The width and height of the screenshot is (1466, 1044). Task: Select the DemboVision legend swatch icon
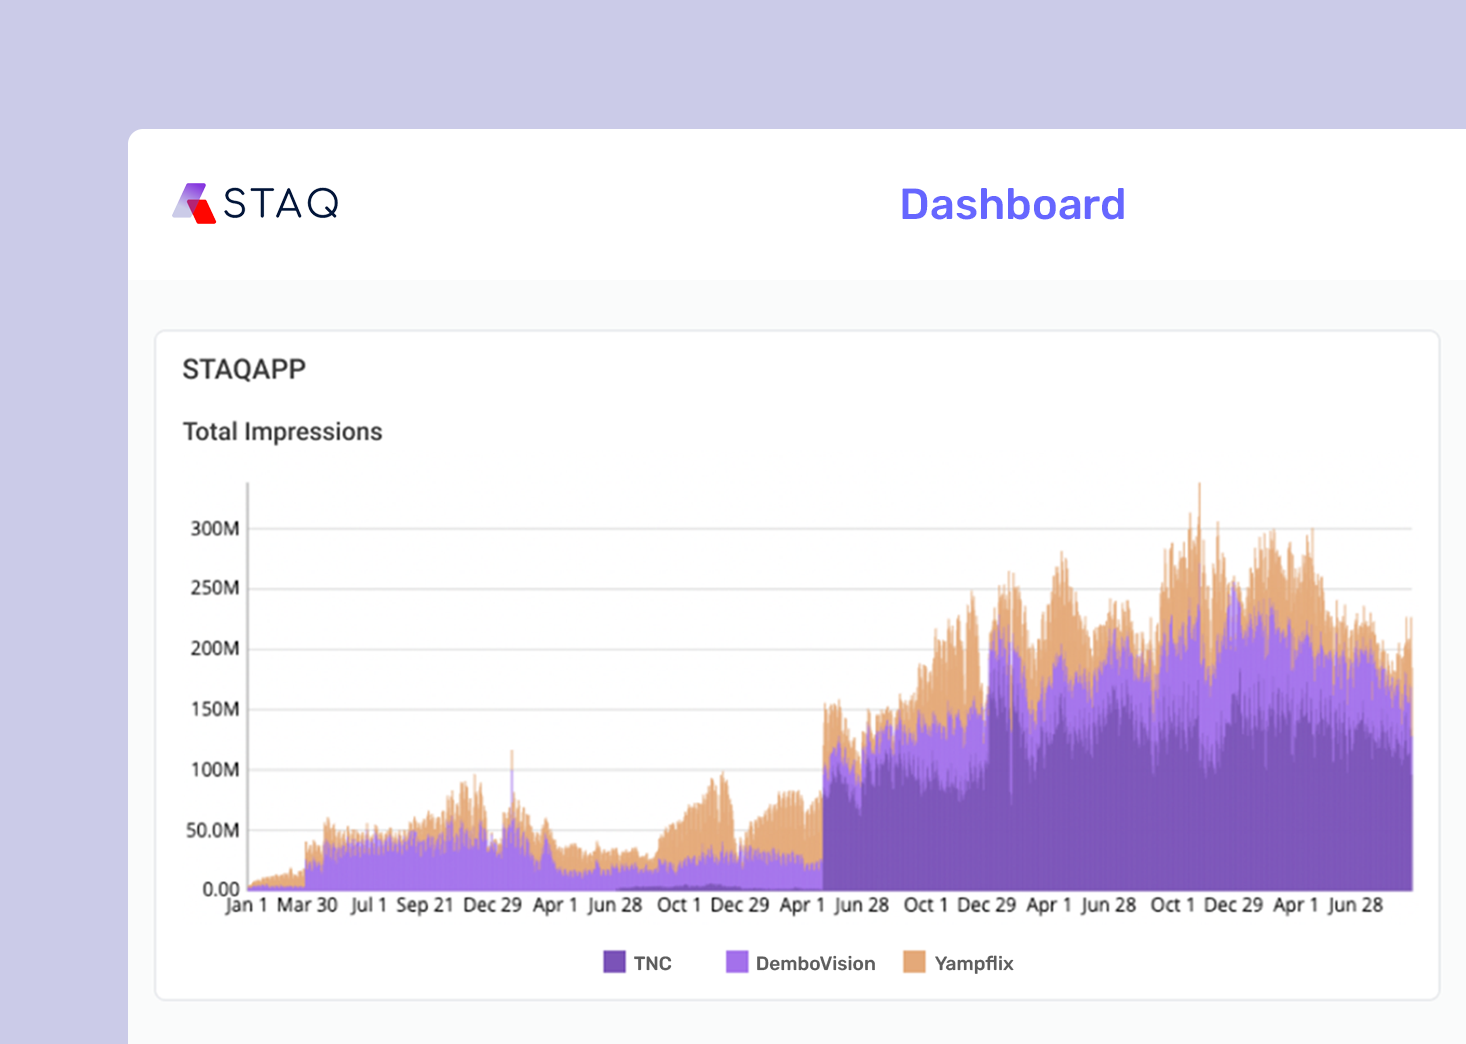coord(738,962)
